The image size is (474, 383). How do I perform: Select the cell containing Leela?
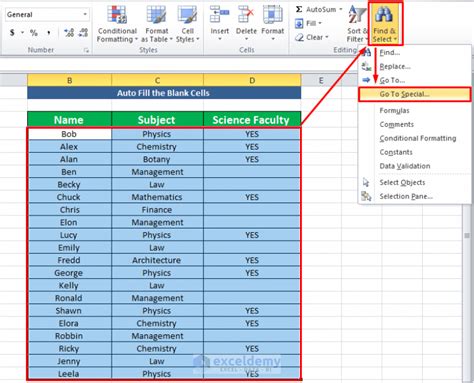pyautogui.click(x=69, y=374)
